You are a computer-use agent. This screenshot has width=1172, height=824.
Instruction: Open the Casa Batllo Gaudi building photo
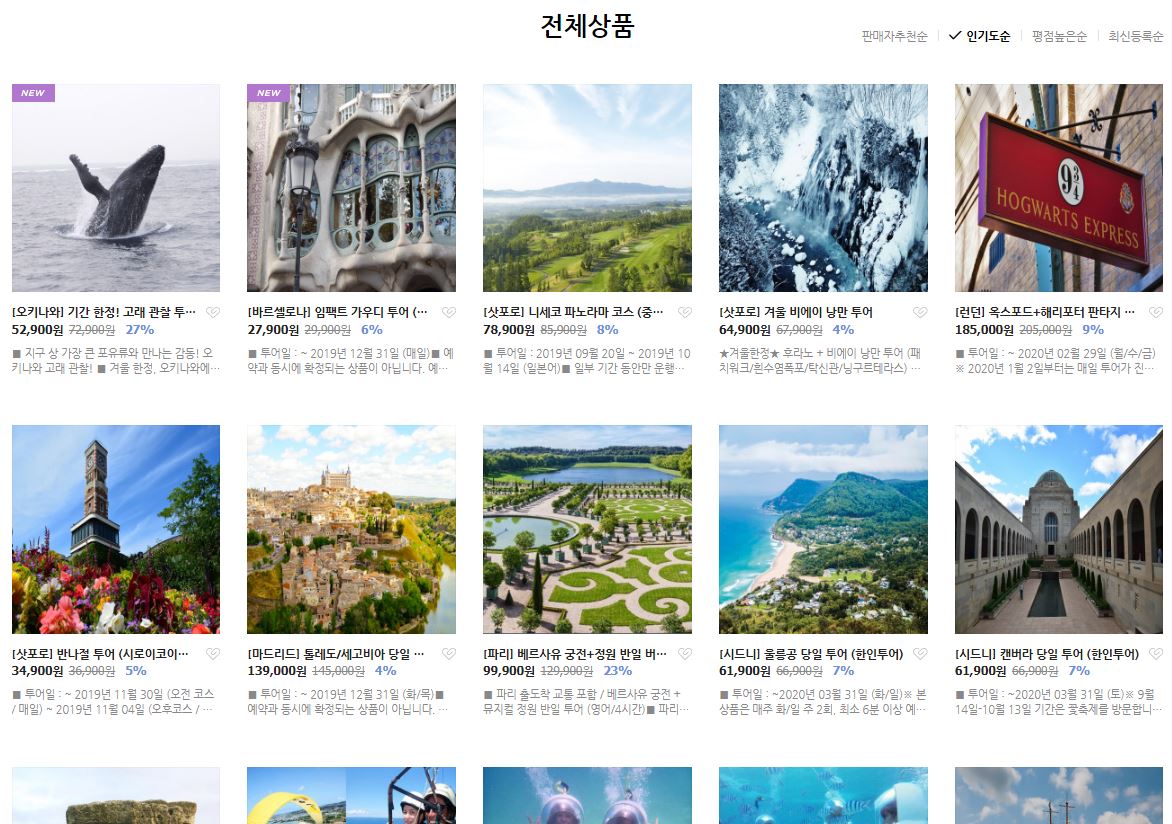pos(351,188)
